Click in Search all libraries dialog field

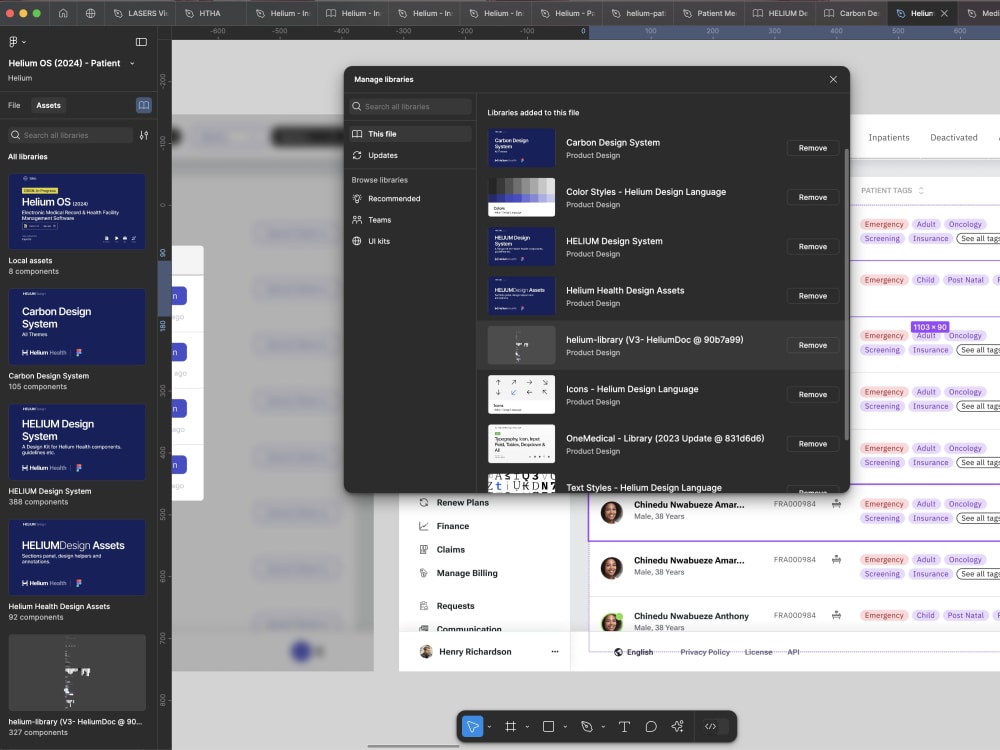coord(411,107)
